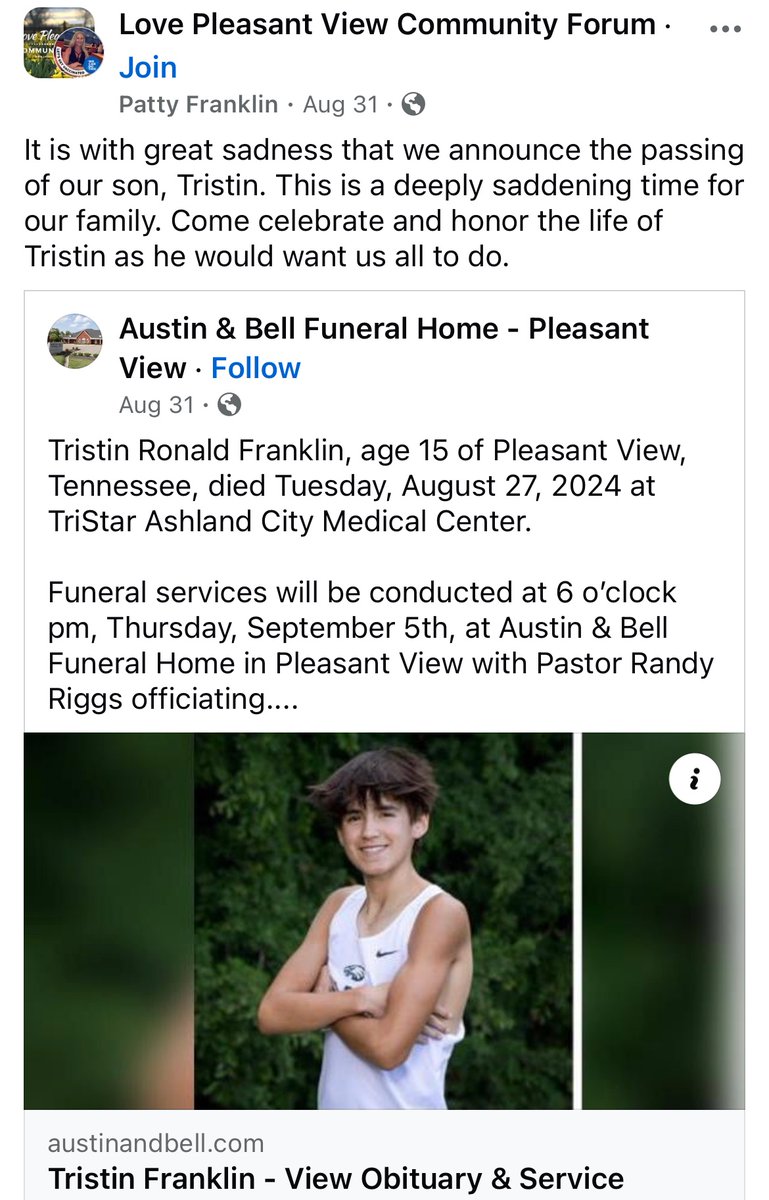The width and height of the screenshot is (769, 1200).
Task: Click the globe privacy icon beside Patty Franklin's date
Action: tap(413, 104)
